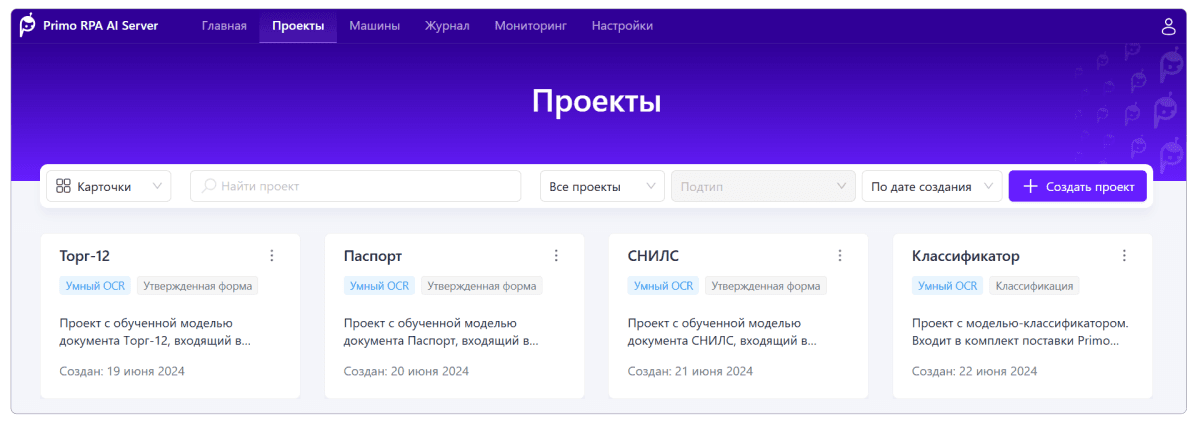Click the Умный OCR tag on Классификатор
This screenshot has width=1193, height=424.
(947, 286)
